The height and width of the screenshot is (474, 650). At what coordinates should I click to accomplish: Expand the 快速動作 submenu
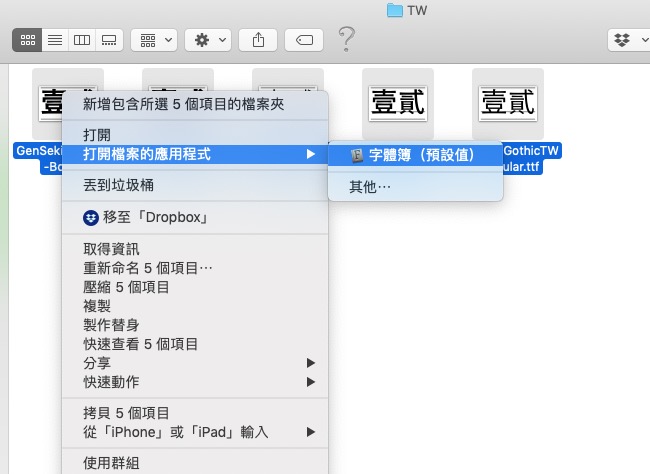coord(195,382)
